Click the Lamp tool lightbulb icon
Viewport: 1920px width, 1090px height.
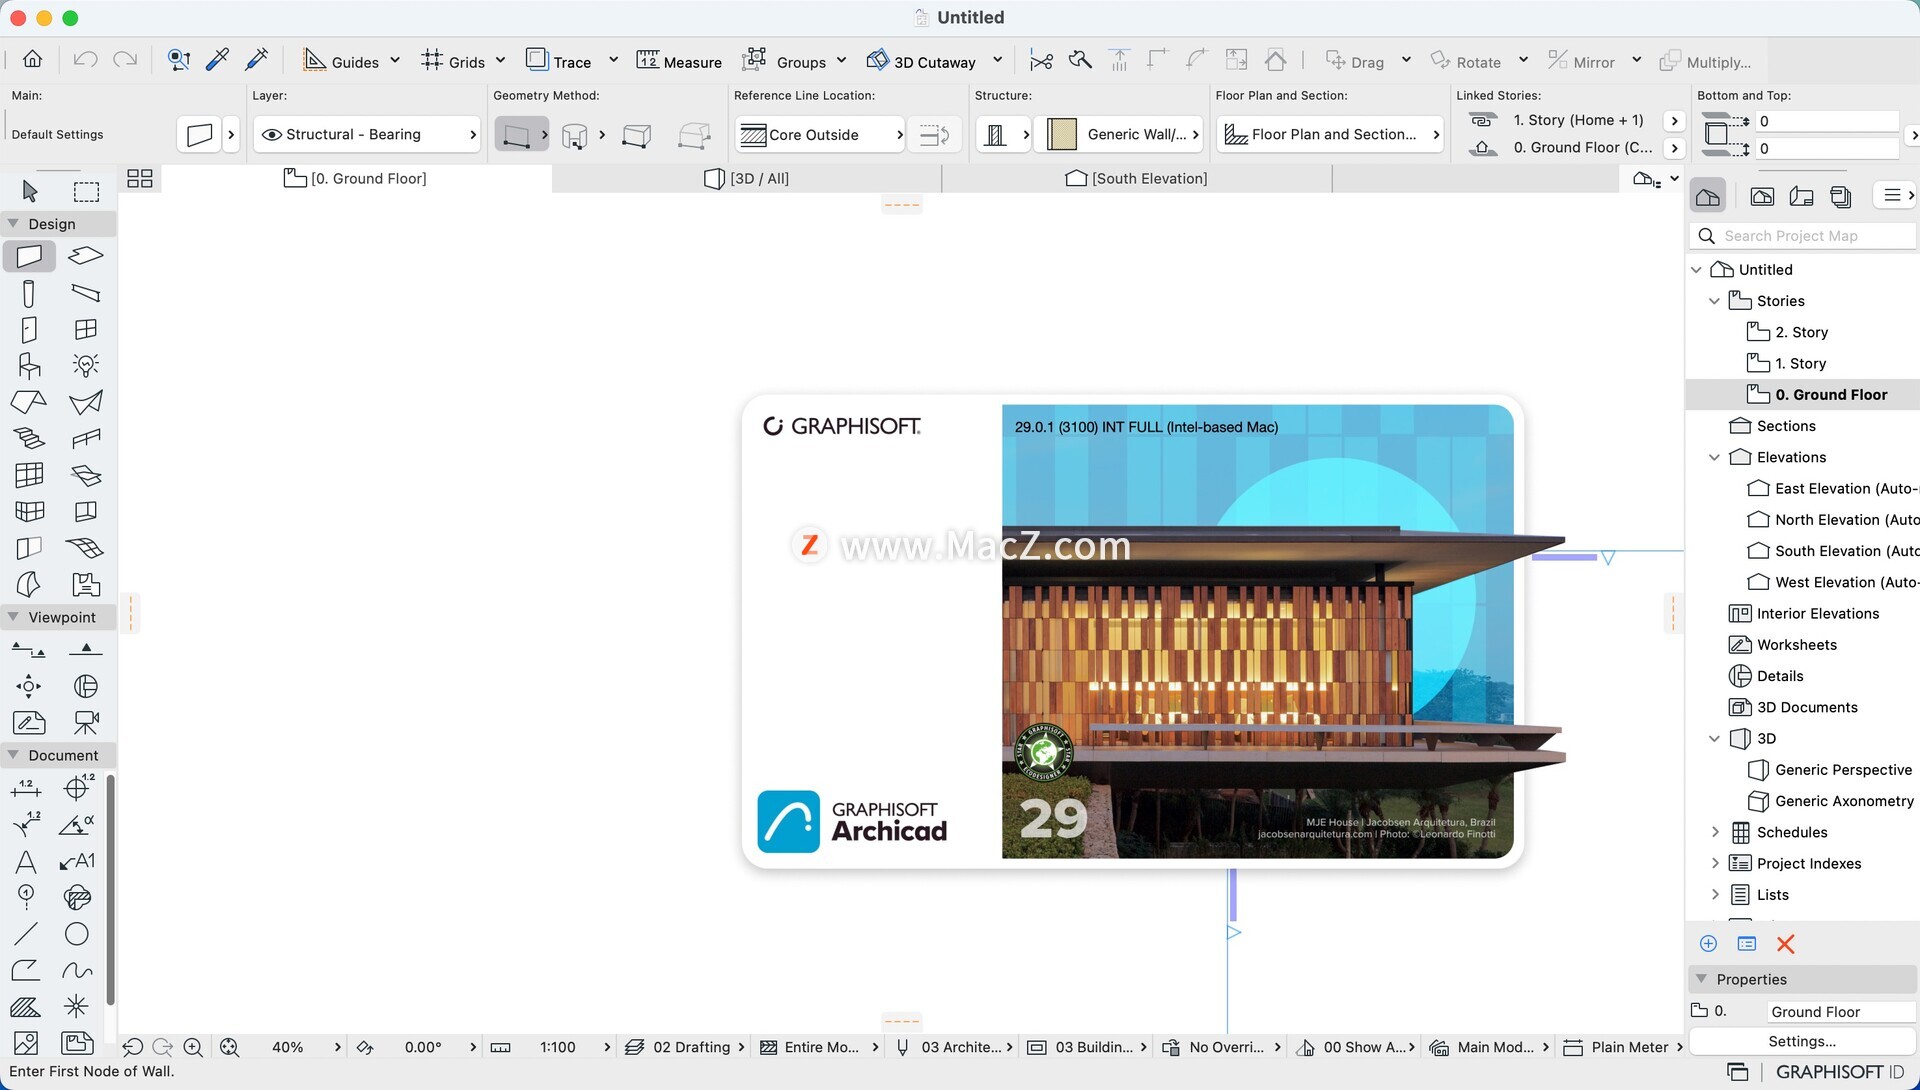[x=86, y=366]
